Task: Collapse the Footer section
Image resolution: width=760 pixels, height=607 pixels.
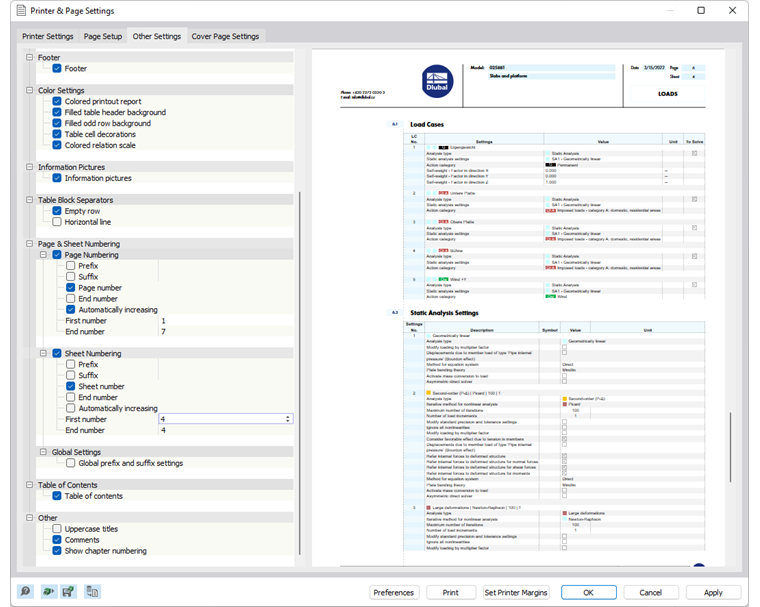Action: pyautogui.click(x=30, y=57)
